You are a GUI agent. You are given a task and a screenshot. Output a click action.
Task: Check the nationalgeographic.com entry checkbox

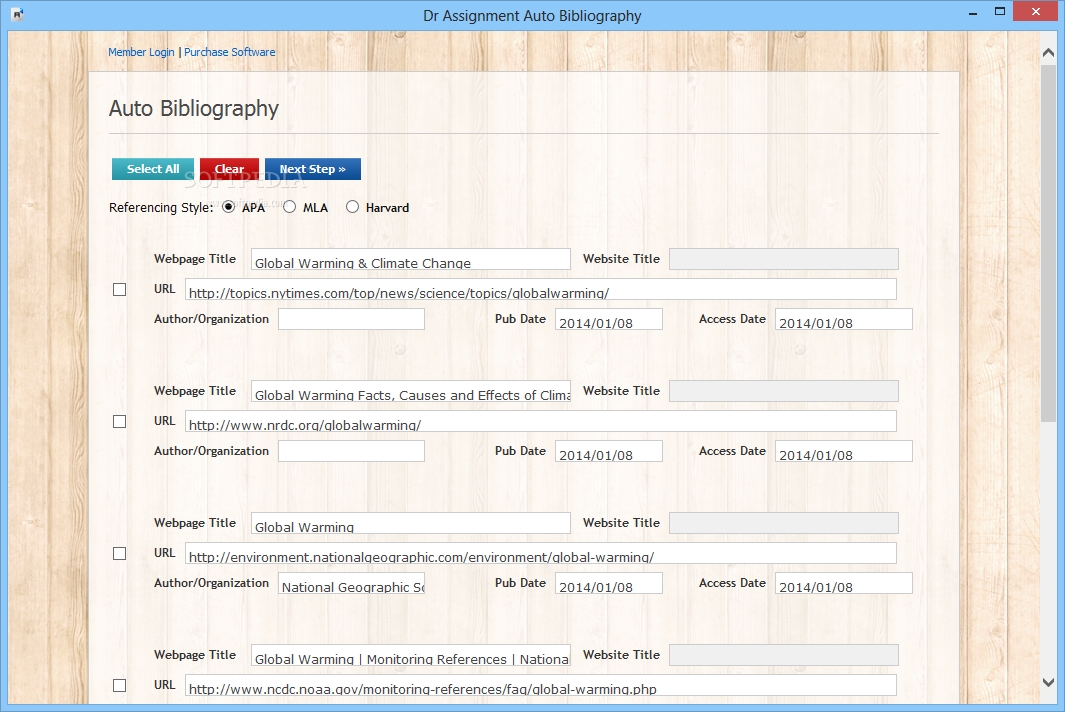(120, 554)
